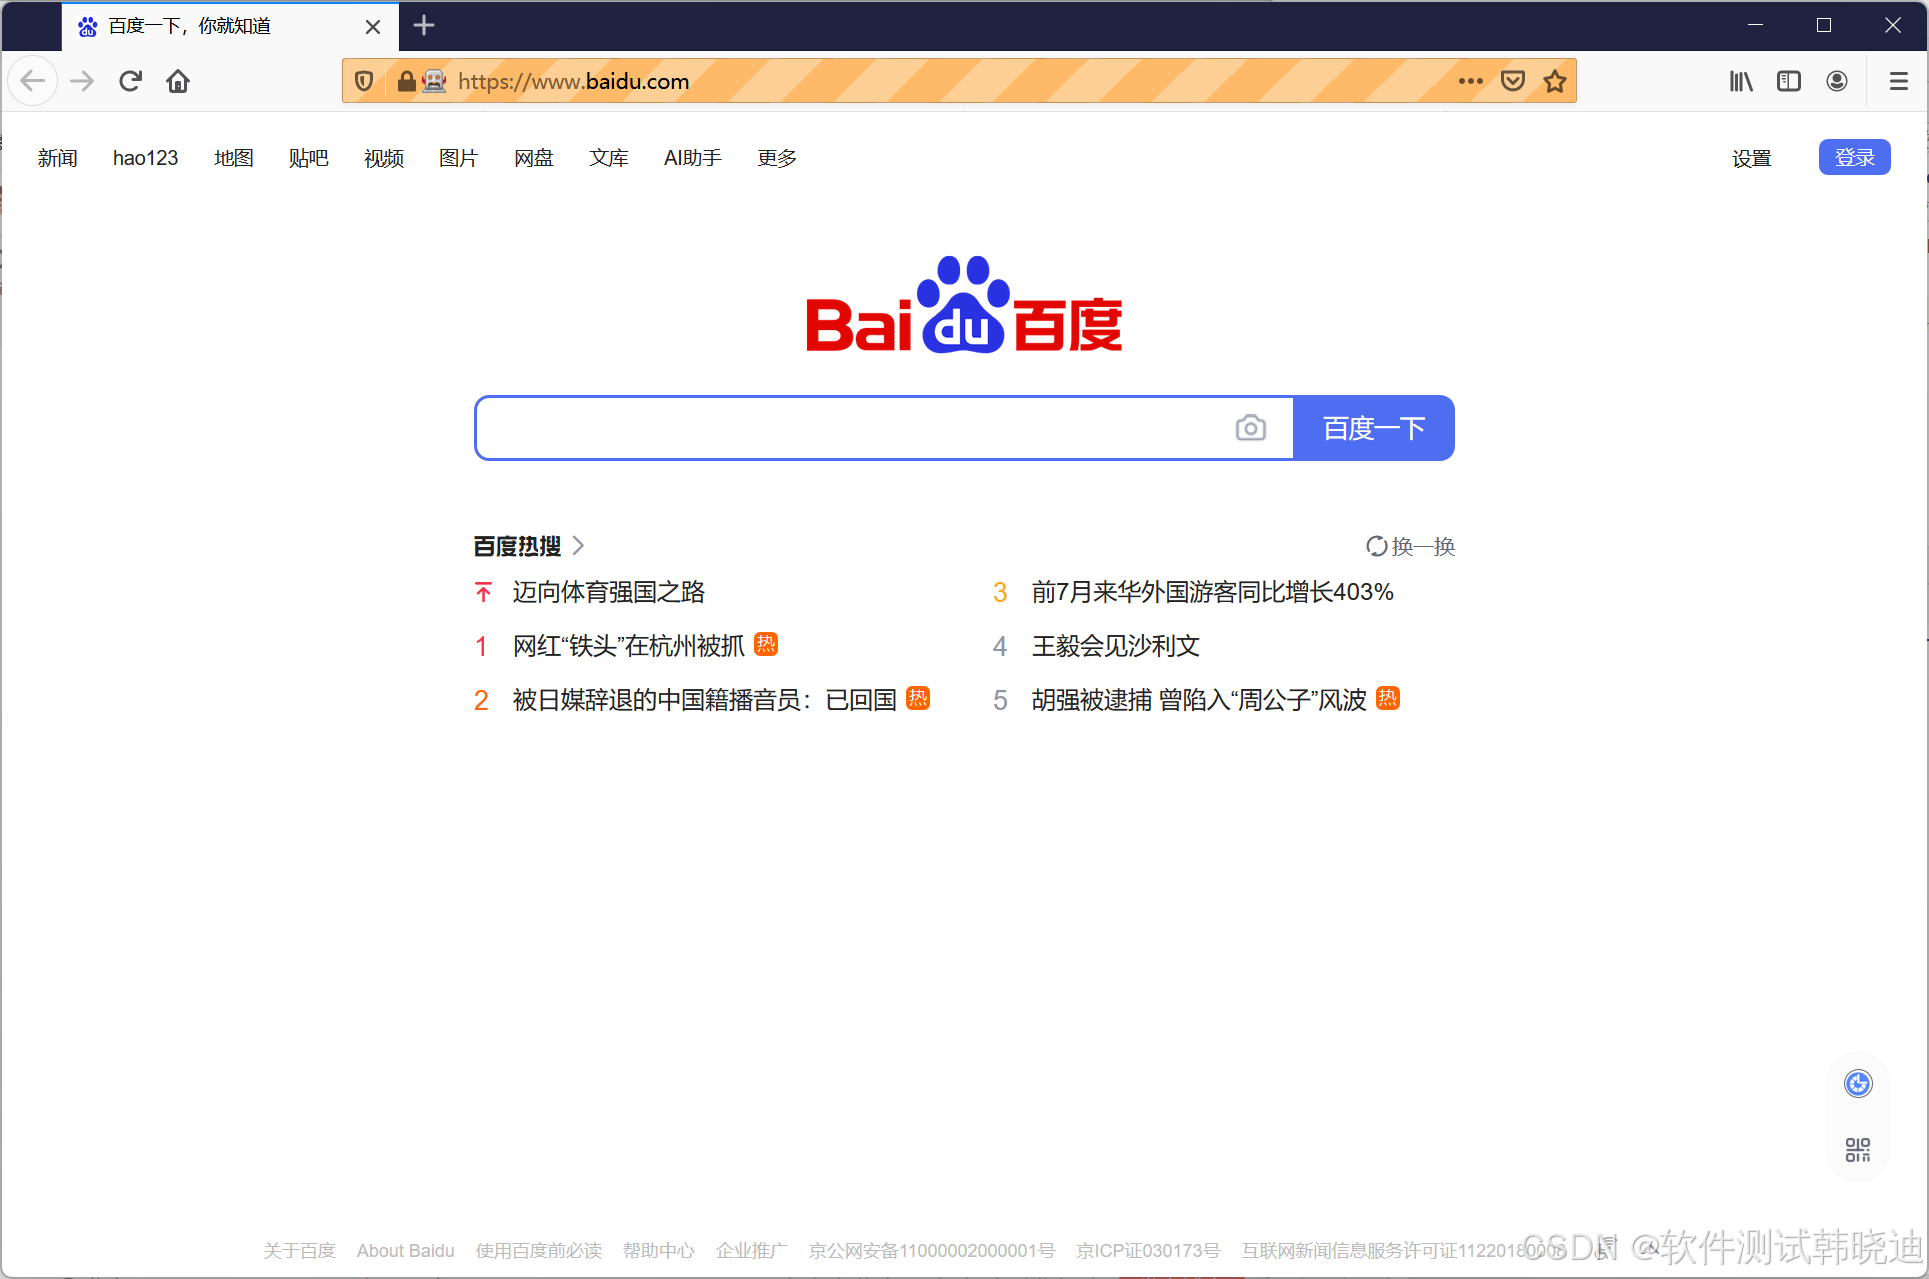
Task: Open 视频 navigation link
Action: (x=384, y=158)
